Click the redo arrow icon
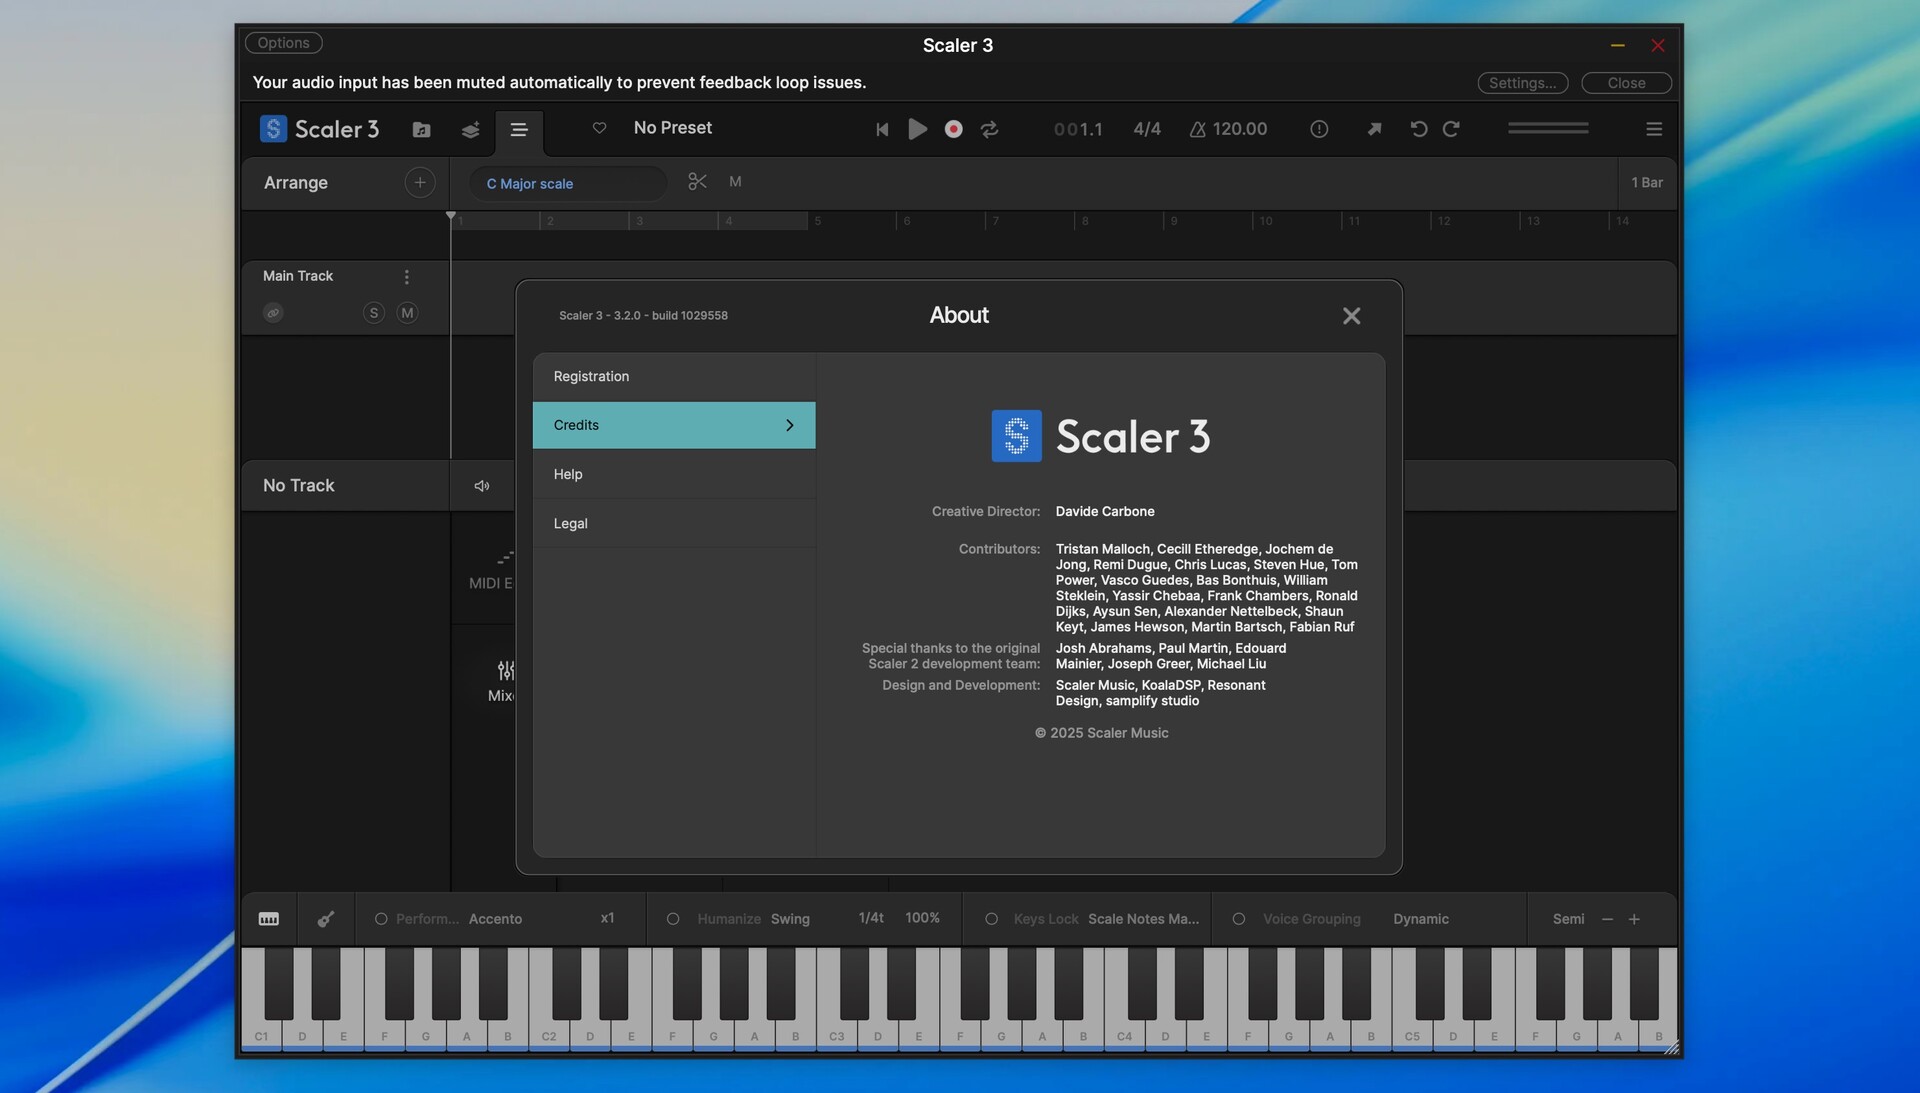 click(1451, 129)
